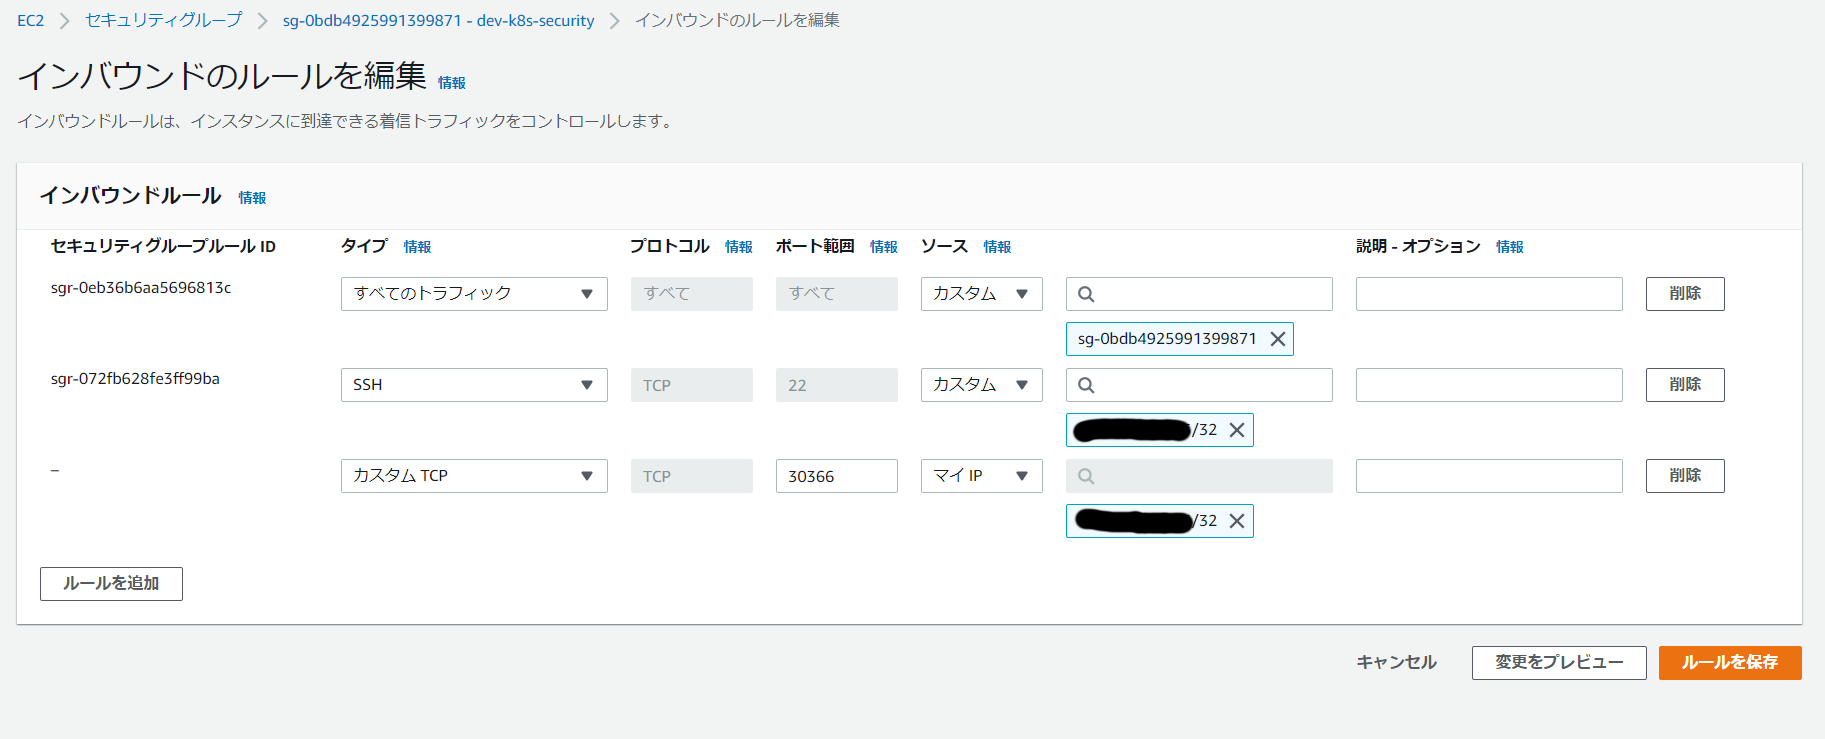Viewport: 1825px width, 739px height.
Task: Delete the SSH rule with 削除
Action: point(1684,385)
